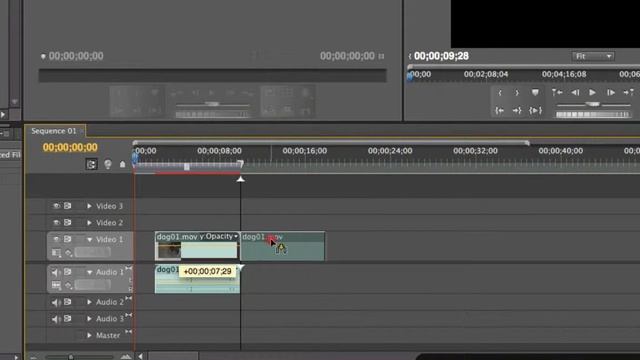Click the timeline ruler at 00;00;32;00

pos(475,151)
